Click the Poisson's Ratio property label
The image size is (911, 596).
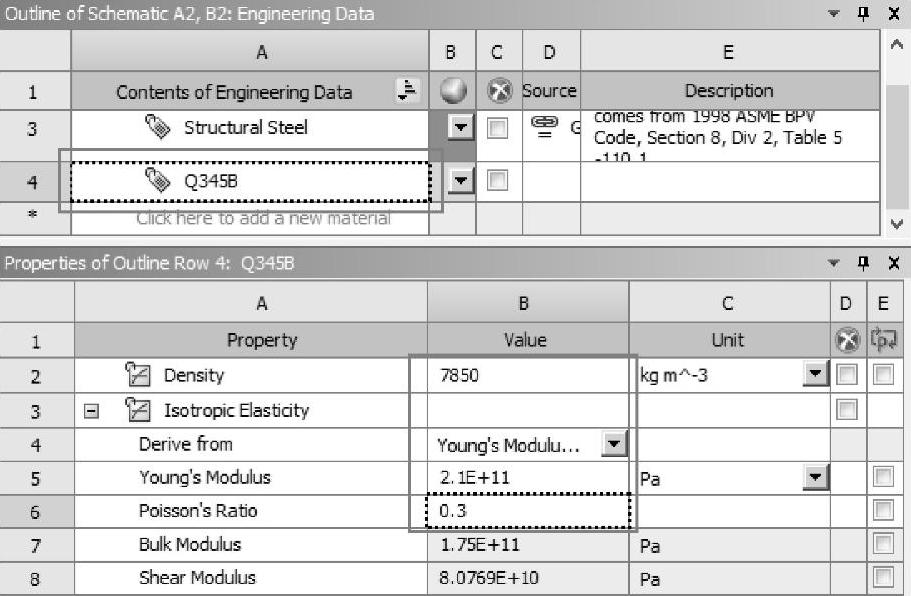coord(198,511)
